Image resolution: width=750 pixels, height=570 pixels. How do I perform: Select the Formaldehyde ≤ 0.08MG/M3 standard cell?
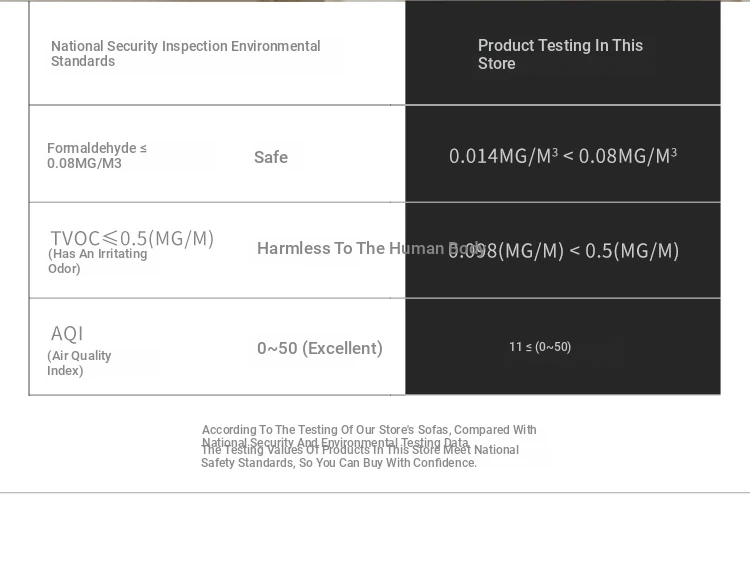click(97, 156)
